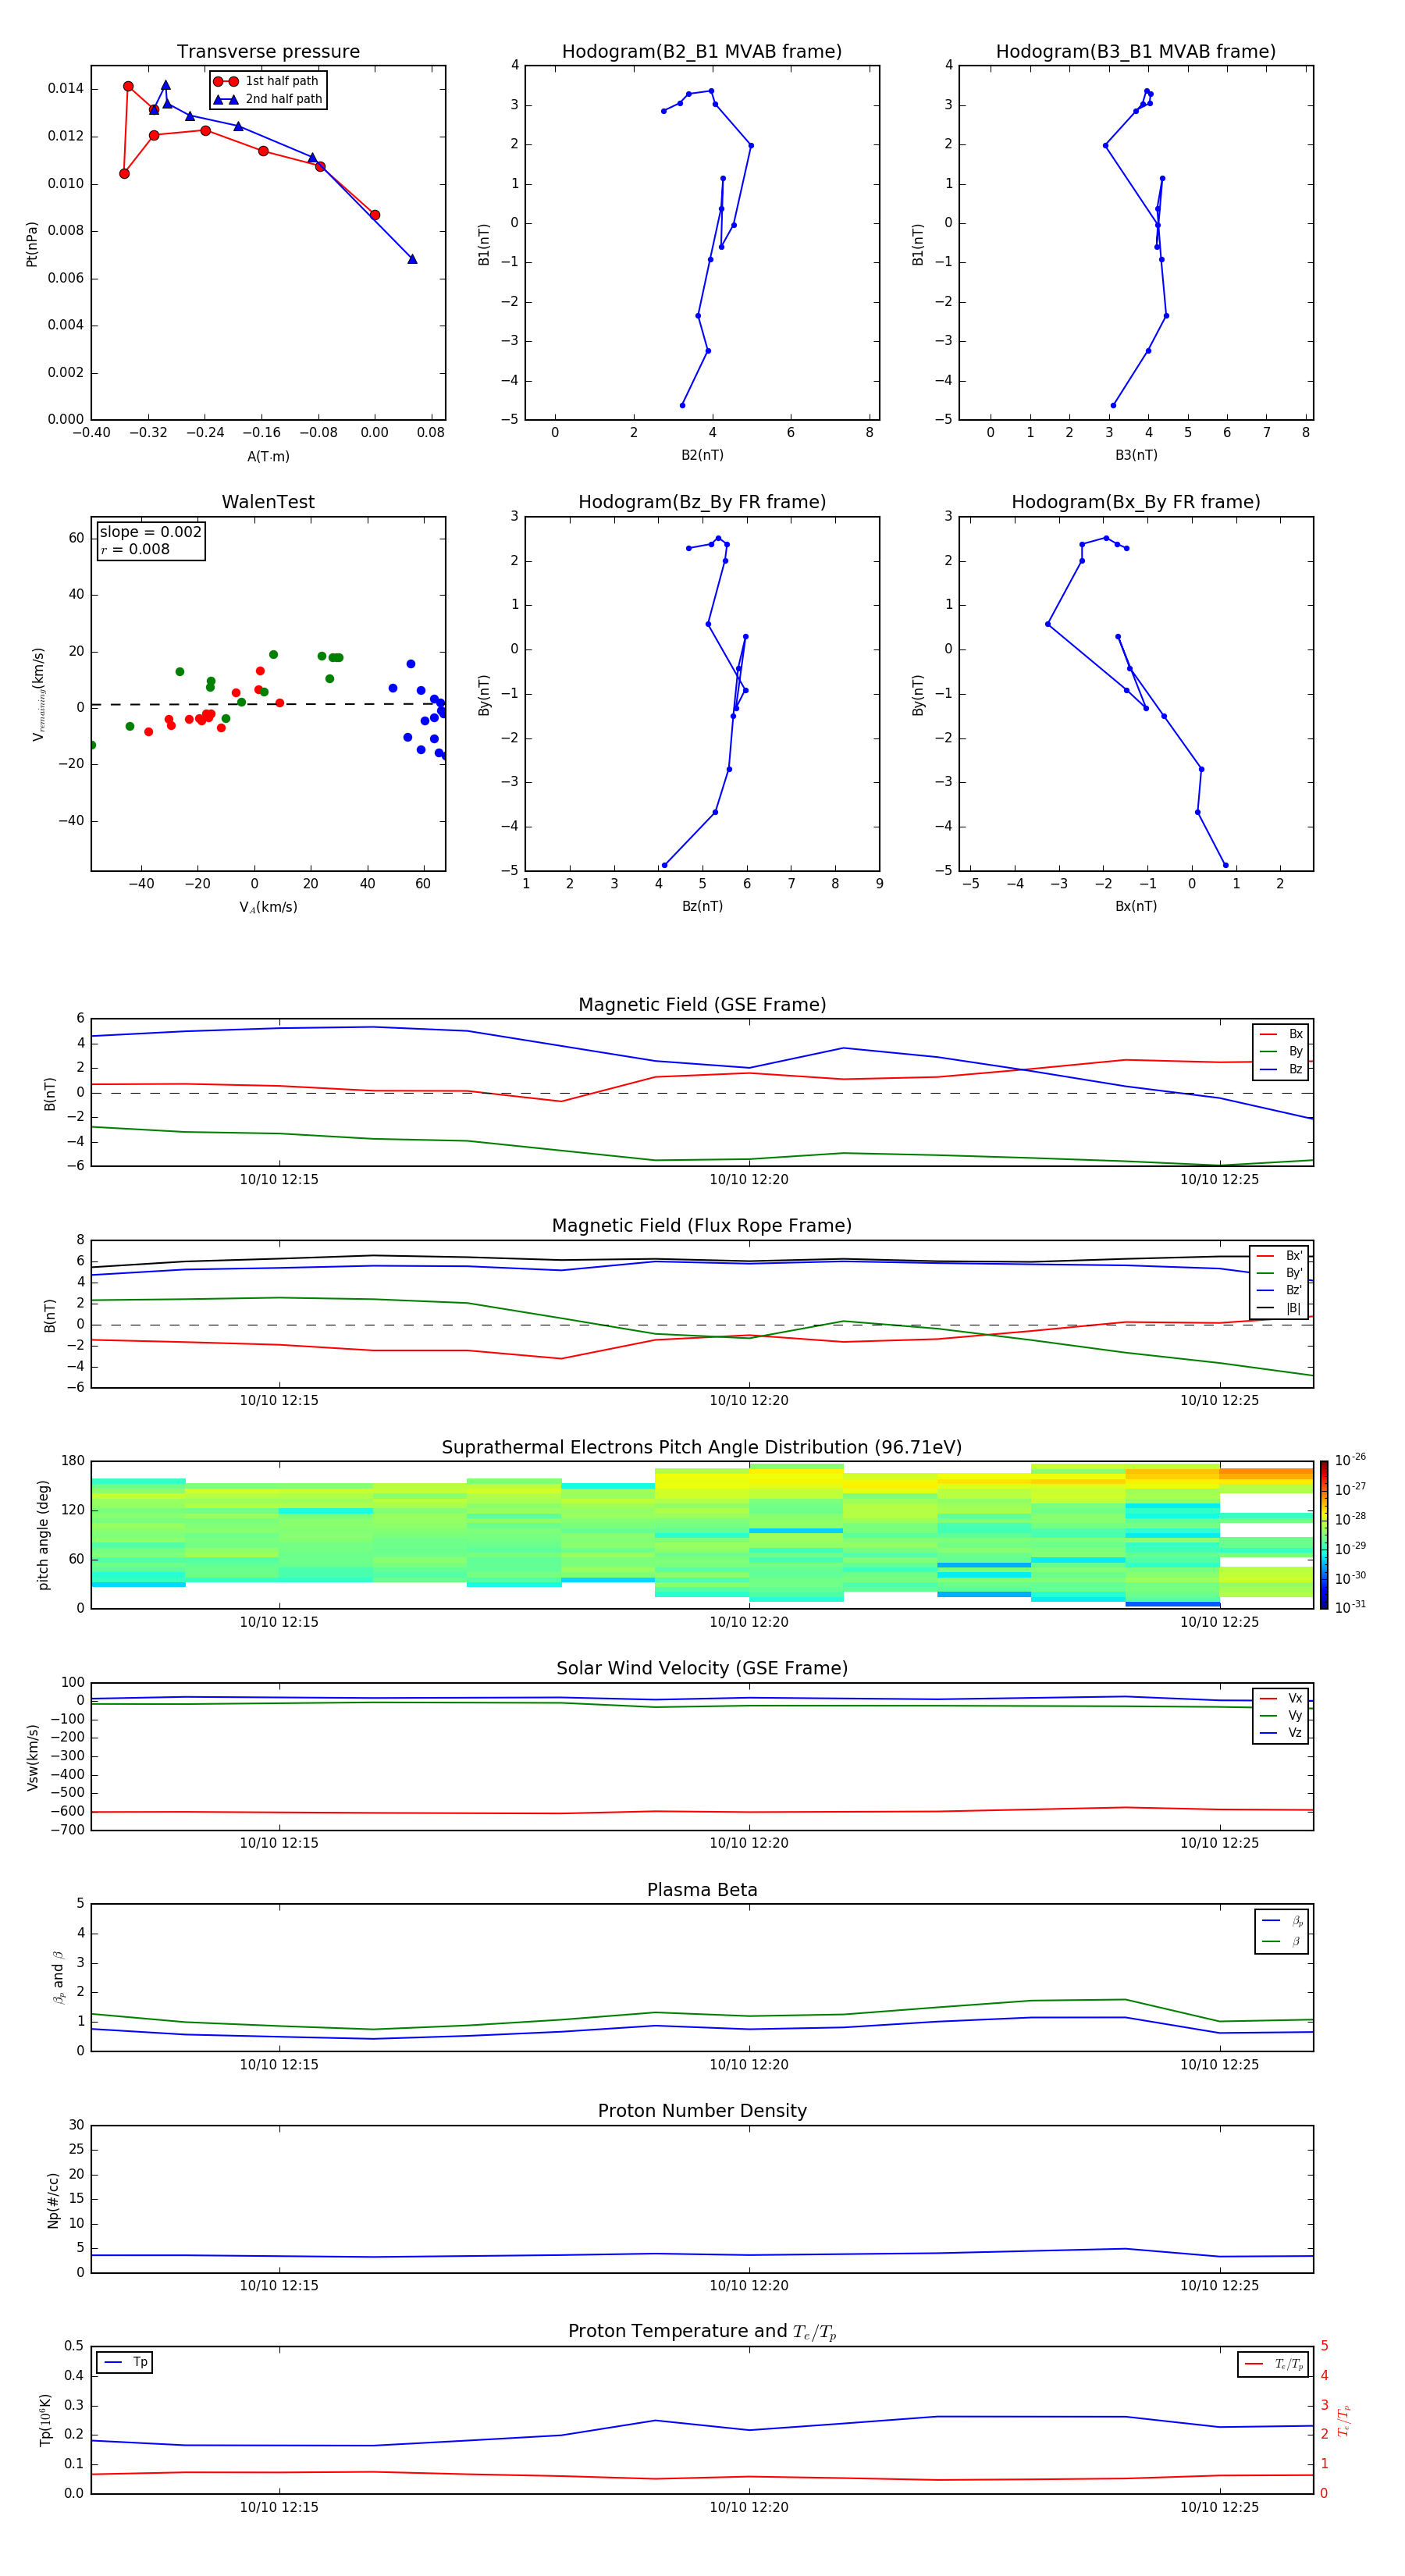Click the 'Vy' legend entry

[1281, 1715]
